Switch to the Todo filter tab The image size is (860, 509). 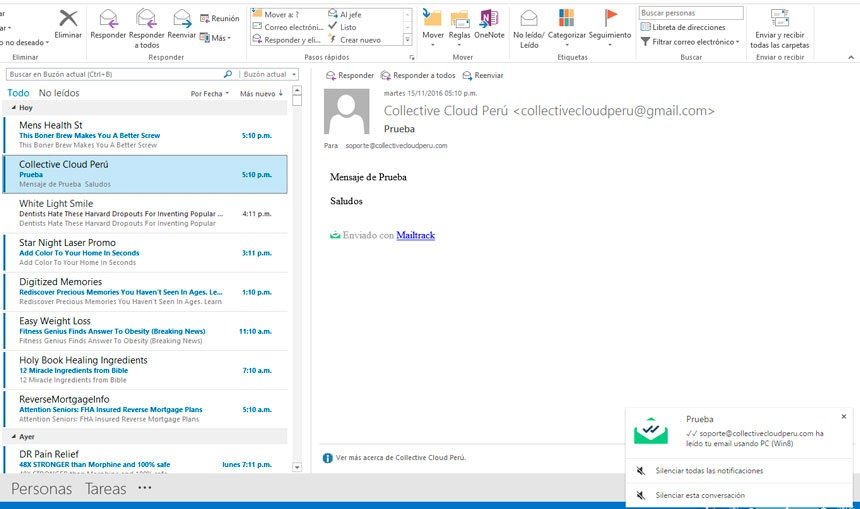coord(18,93)
